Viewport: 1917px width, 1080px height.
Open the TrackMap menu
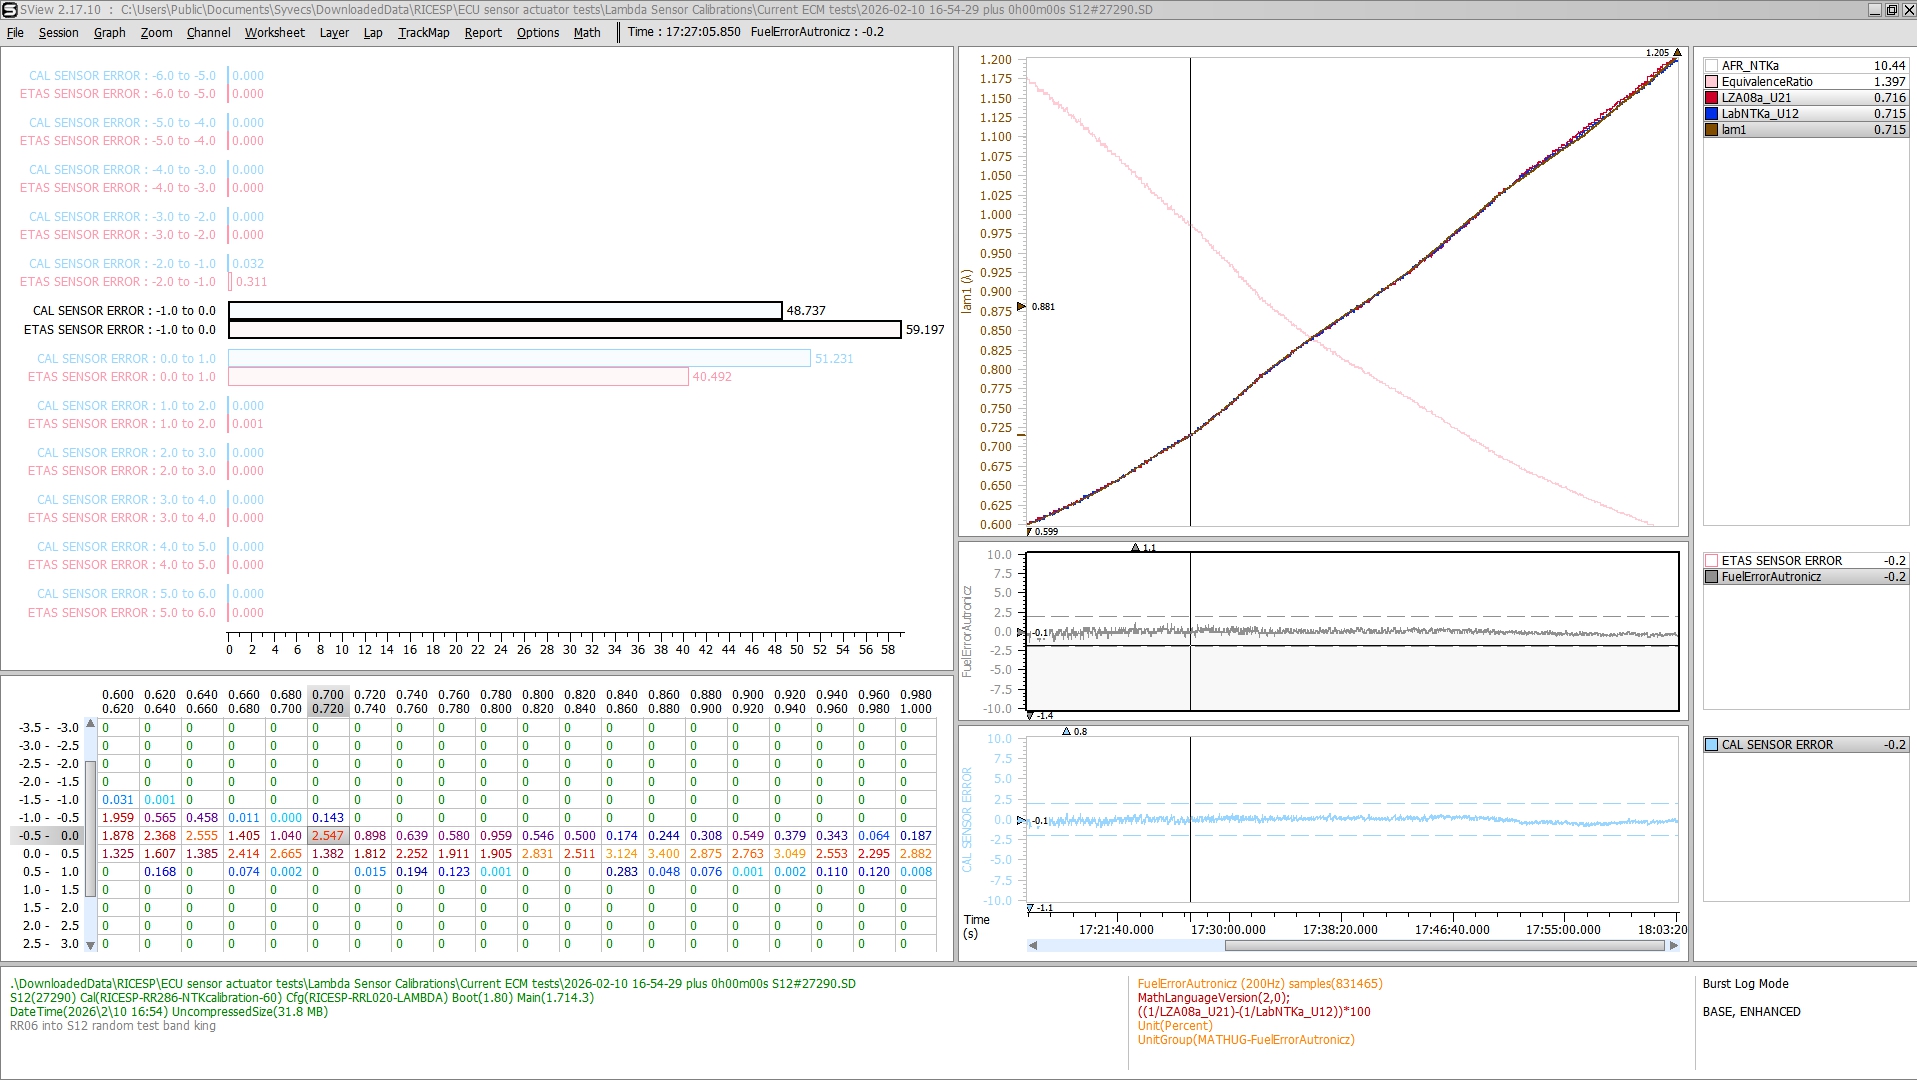[423, 32]
